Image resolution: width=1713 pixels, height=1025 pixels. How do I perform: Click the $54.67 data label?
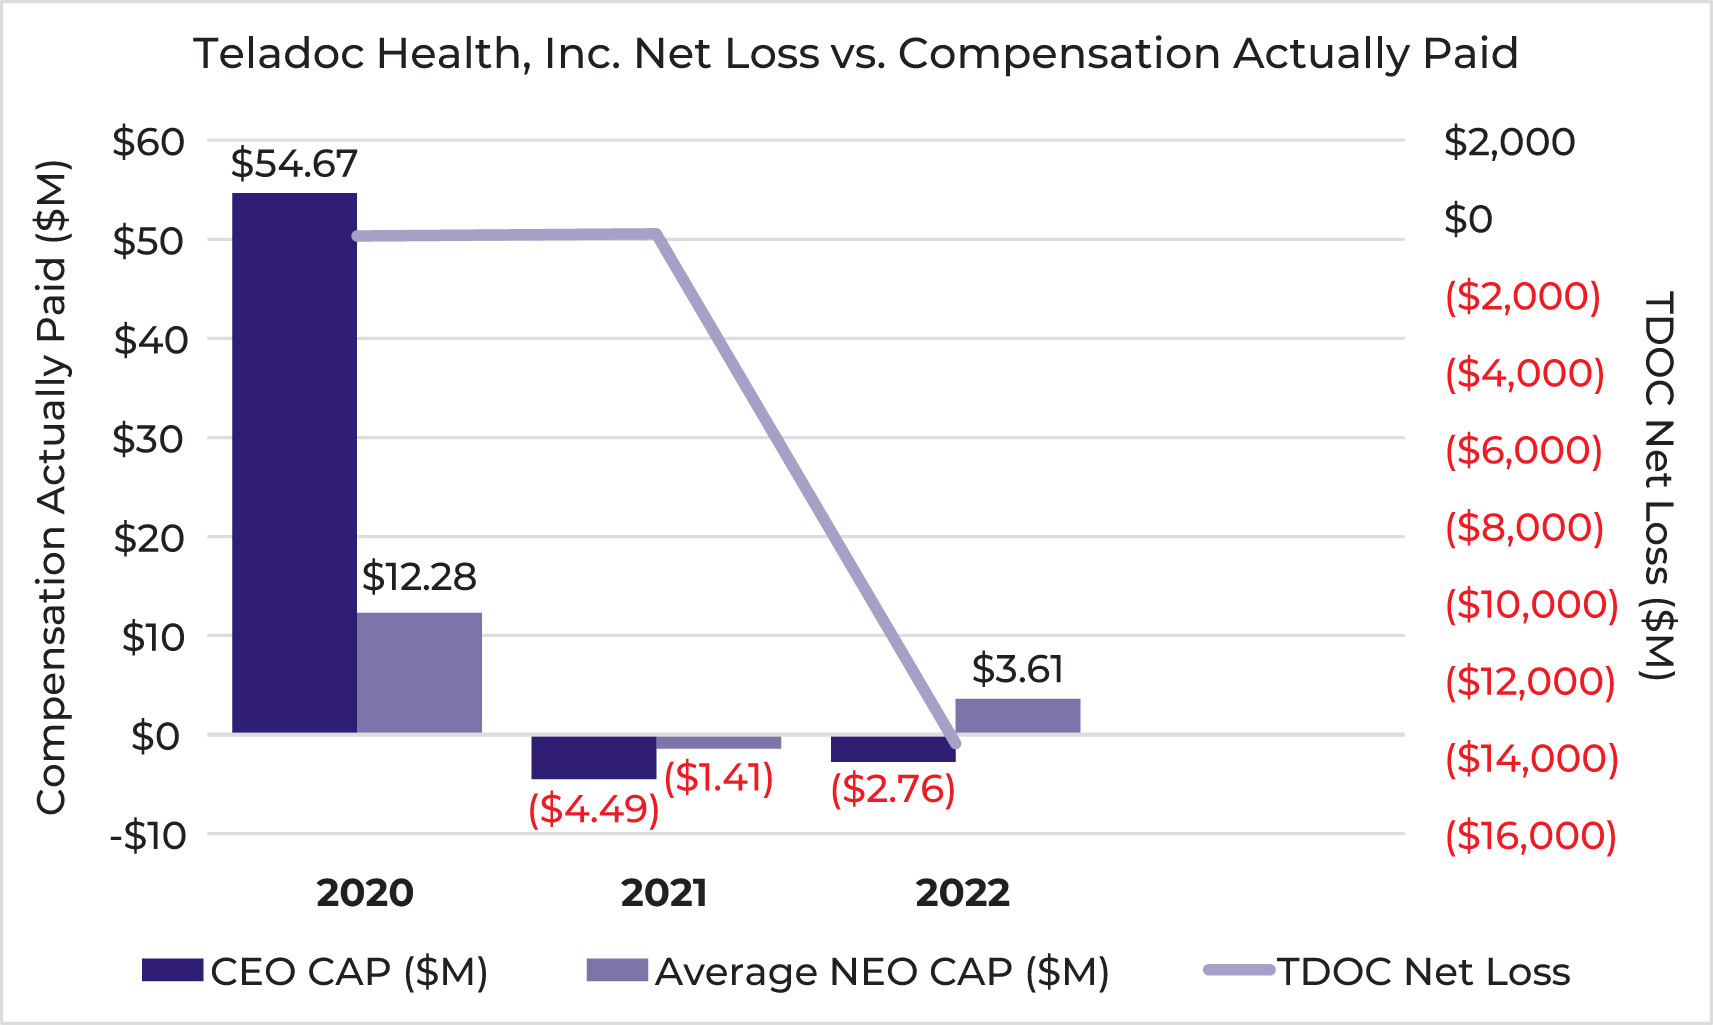coord(294,164)
